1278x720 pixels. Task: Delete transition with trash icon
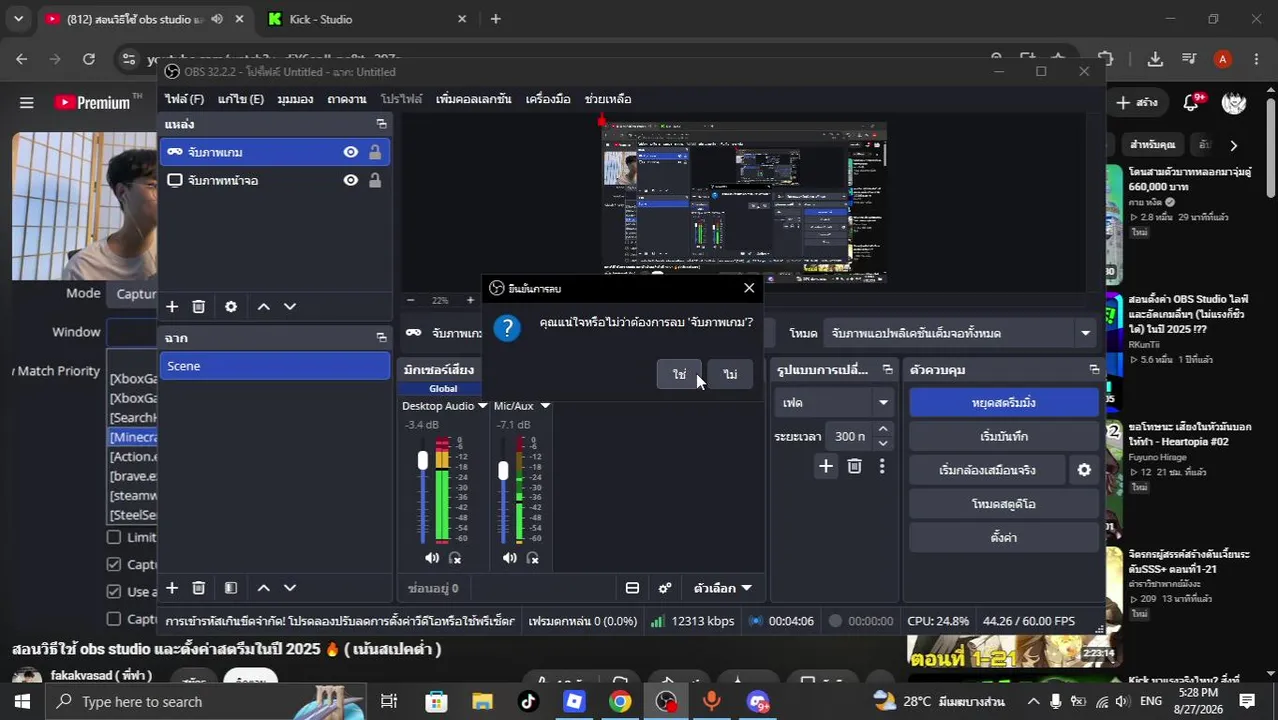coord(854,466)
